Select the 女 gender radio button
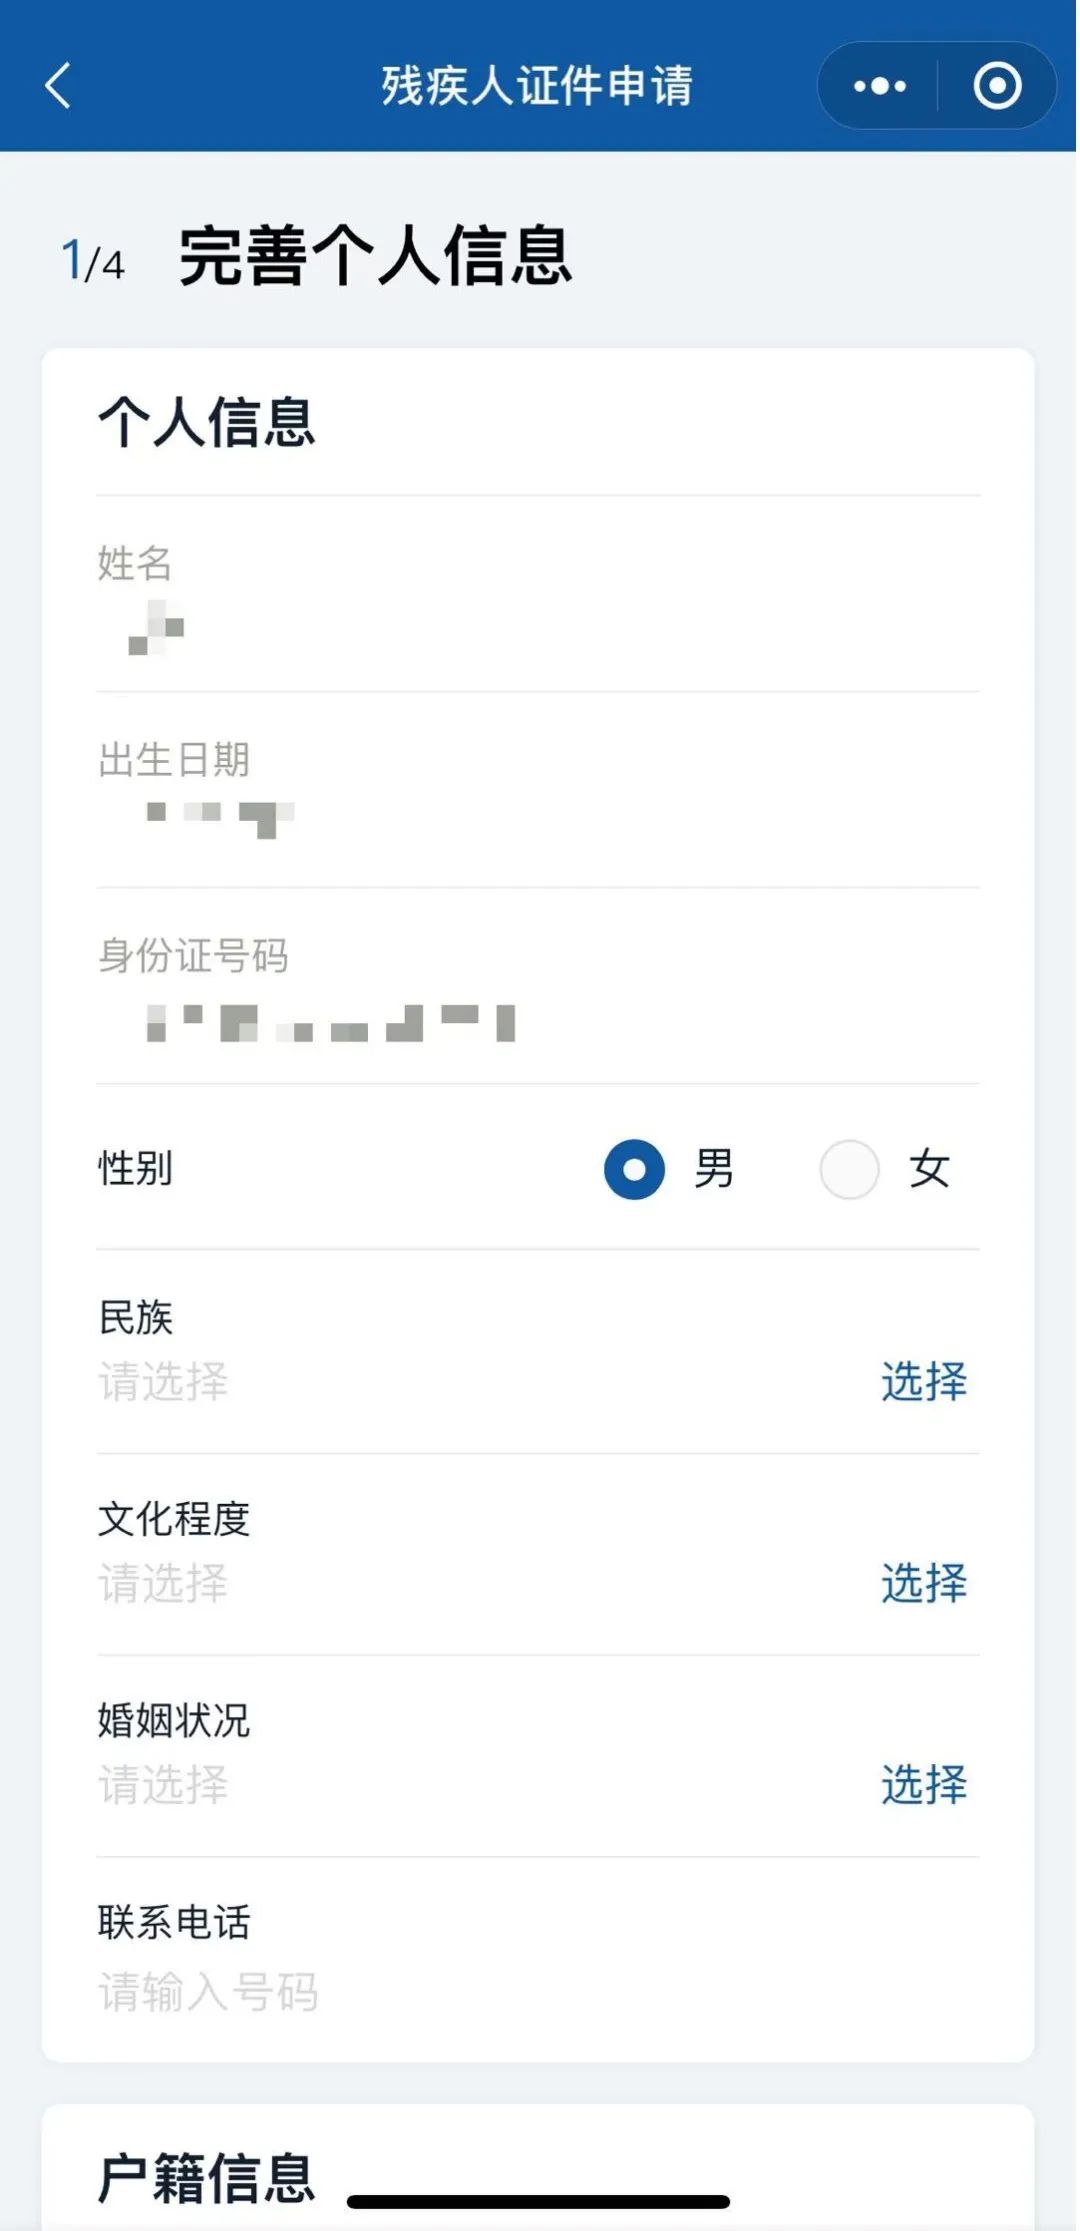The width and height of the screenshot is (1080, 2231). pos(849,1169)
